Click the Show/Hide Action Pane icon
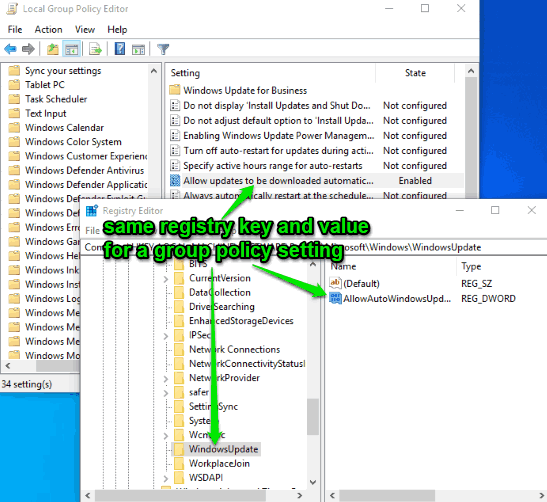The image size is (547, 502). coord(138,50)
